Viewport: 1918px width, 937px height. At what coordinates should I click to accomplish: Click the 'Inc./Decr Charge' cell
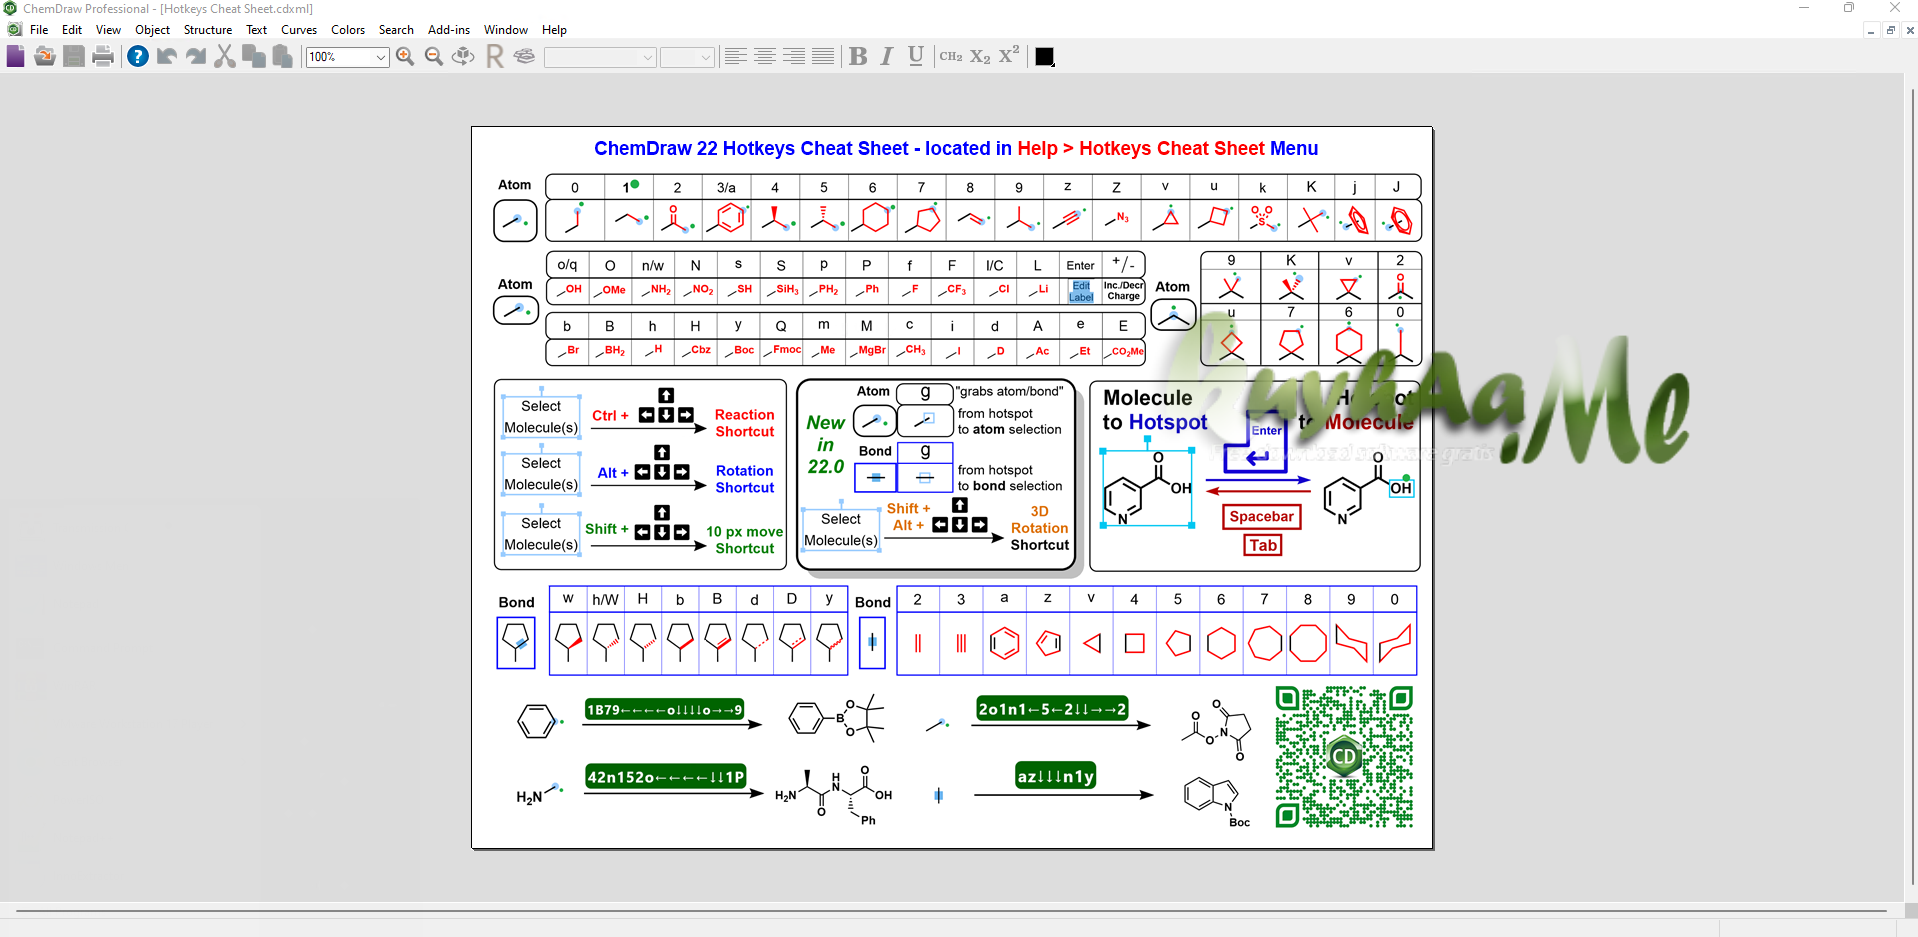pos(1123,291)
